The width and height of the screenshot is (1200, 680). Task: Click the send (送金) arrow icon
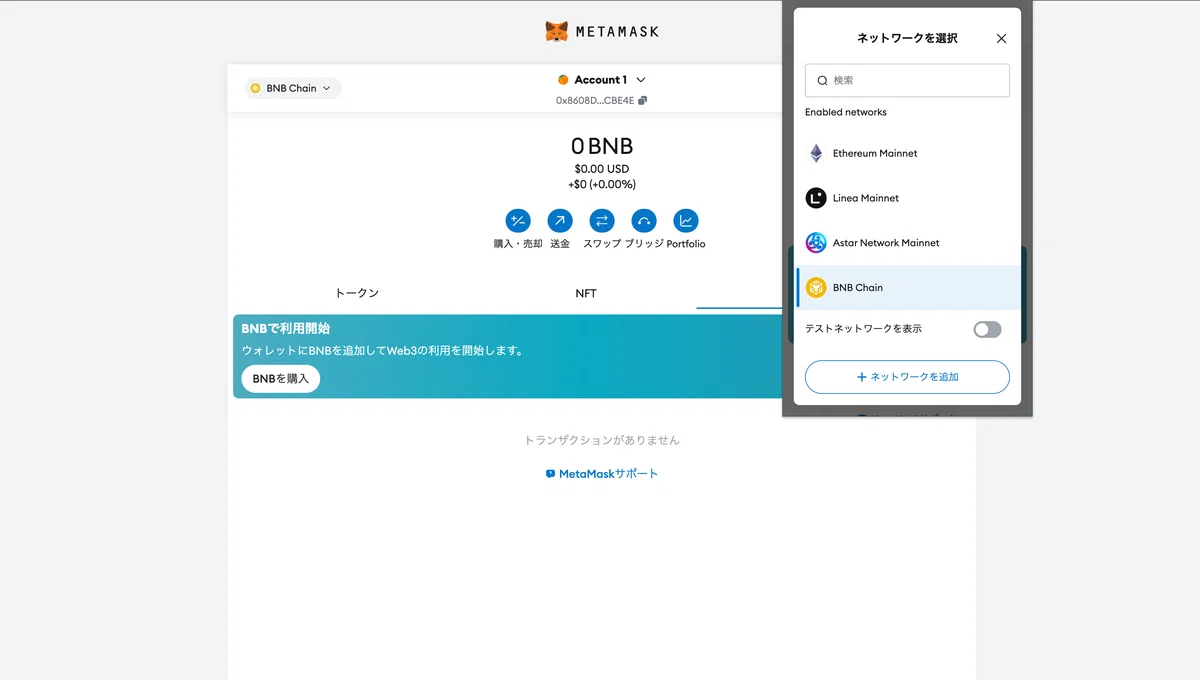click(x=560, y=221)
